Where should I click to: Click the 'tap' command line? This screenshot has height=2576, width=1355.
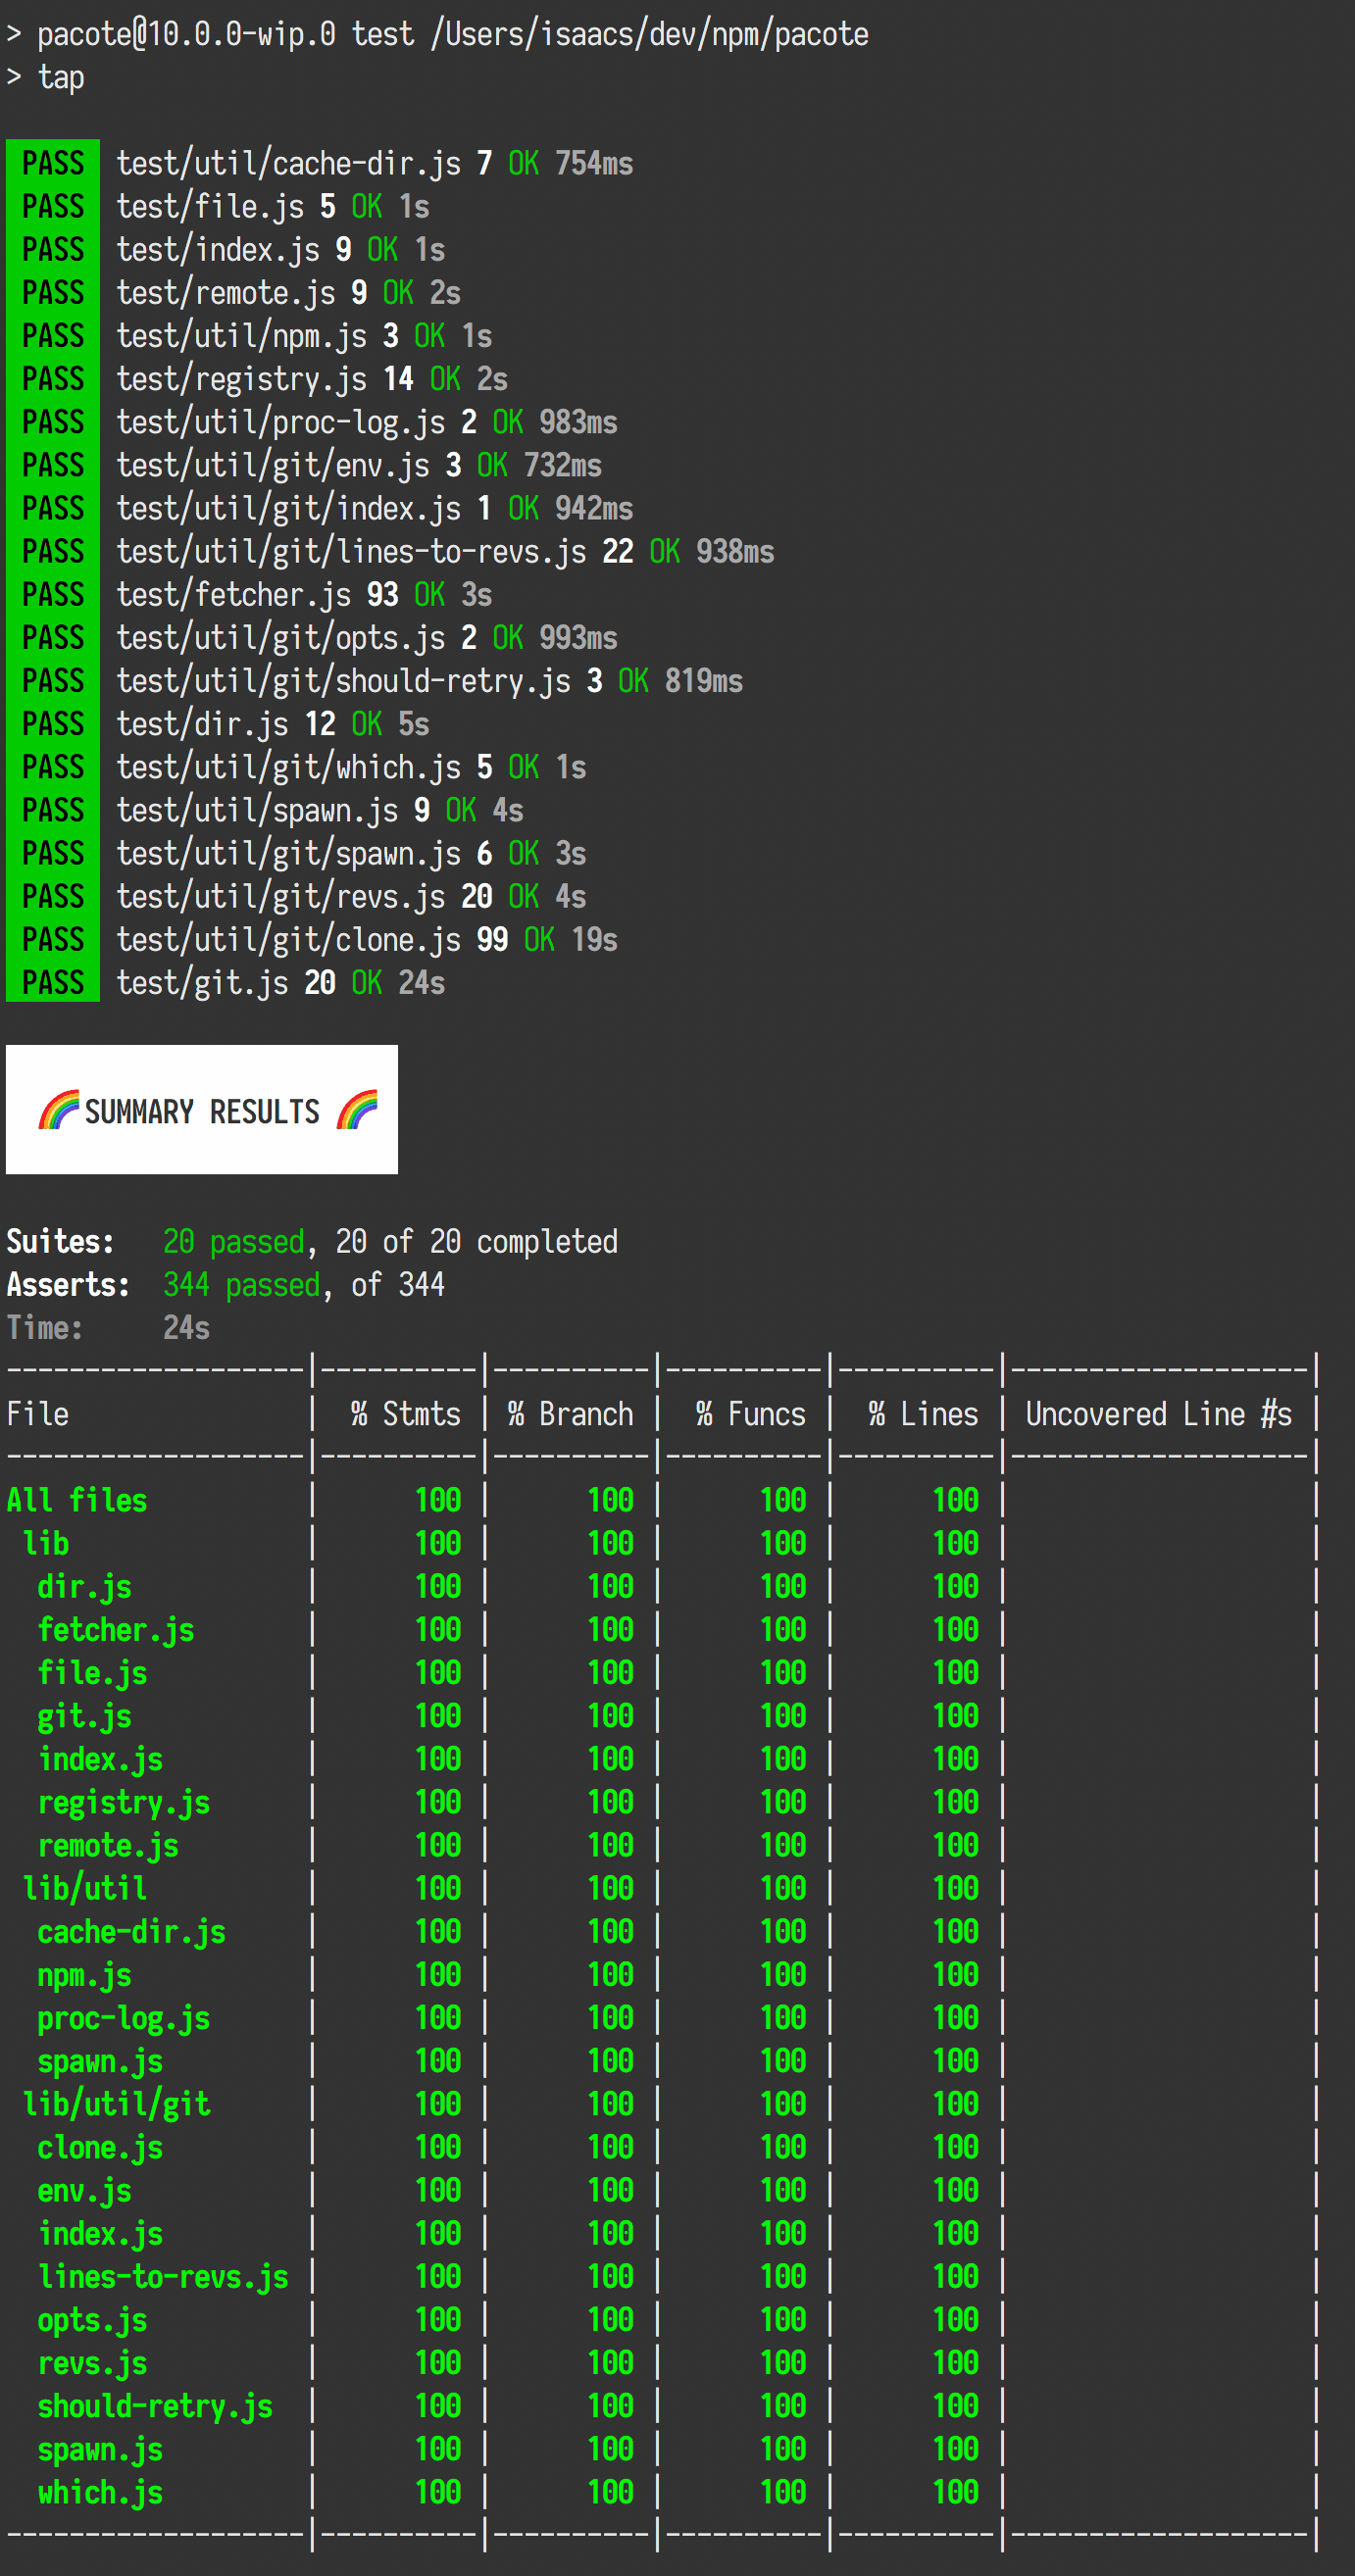click(x=45, y=77)
